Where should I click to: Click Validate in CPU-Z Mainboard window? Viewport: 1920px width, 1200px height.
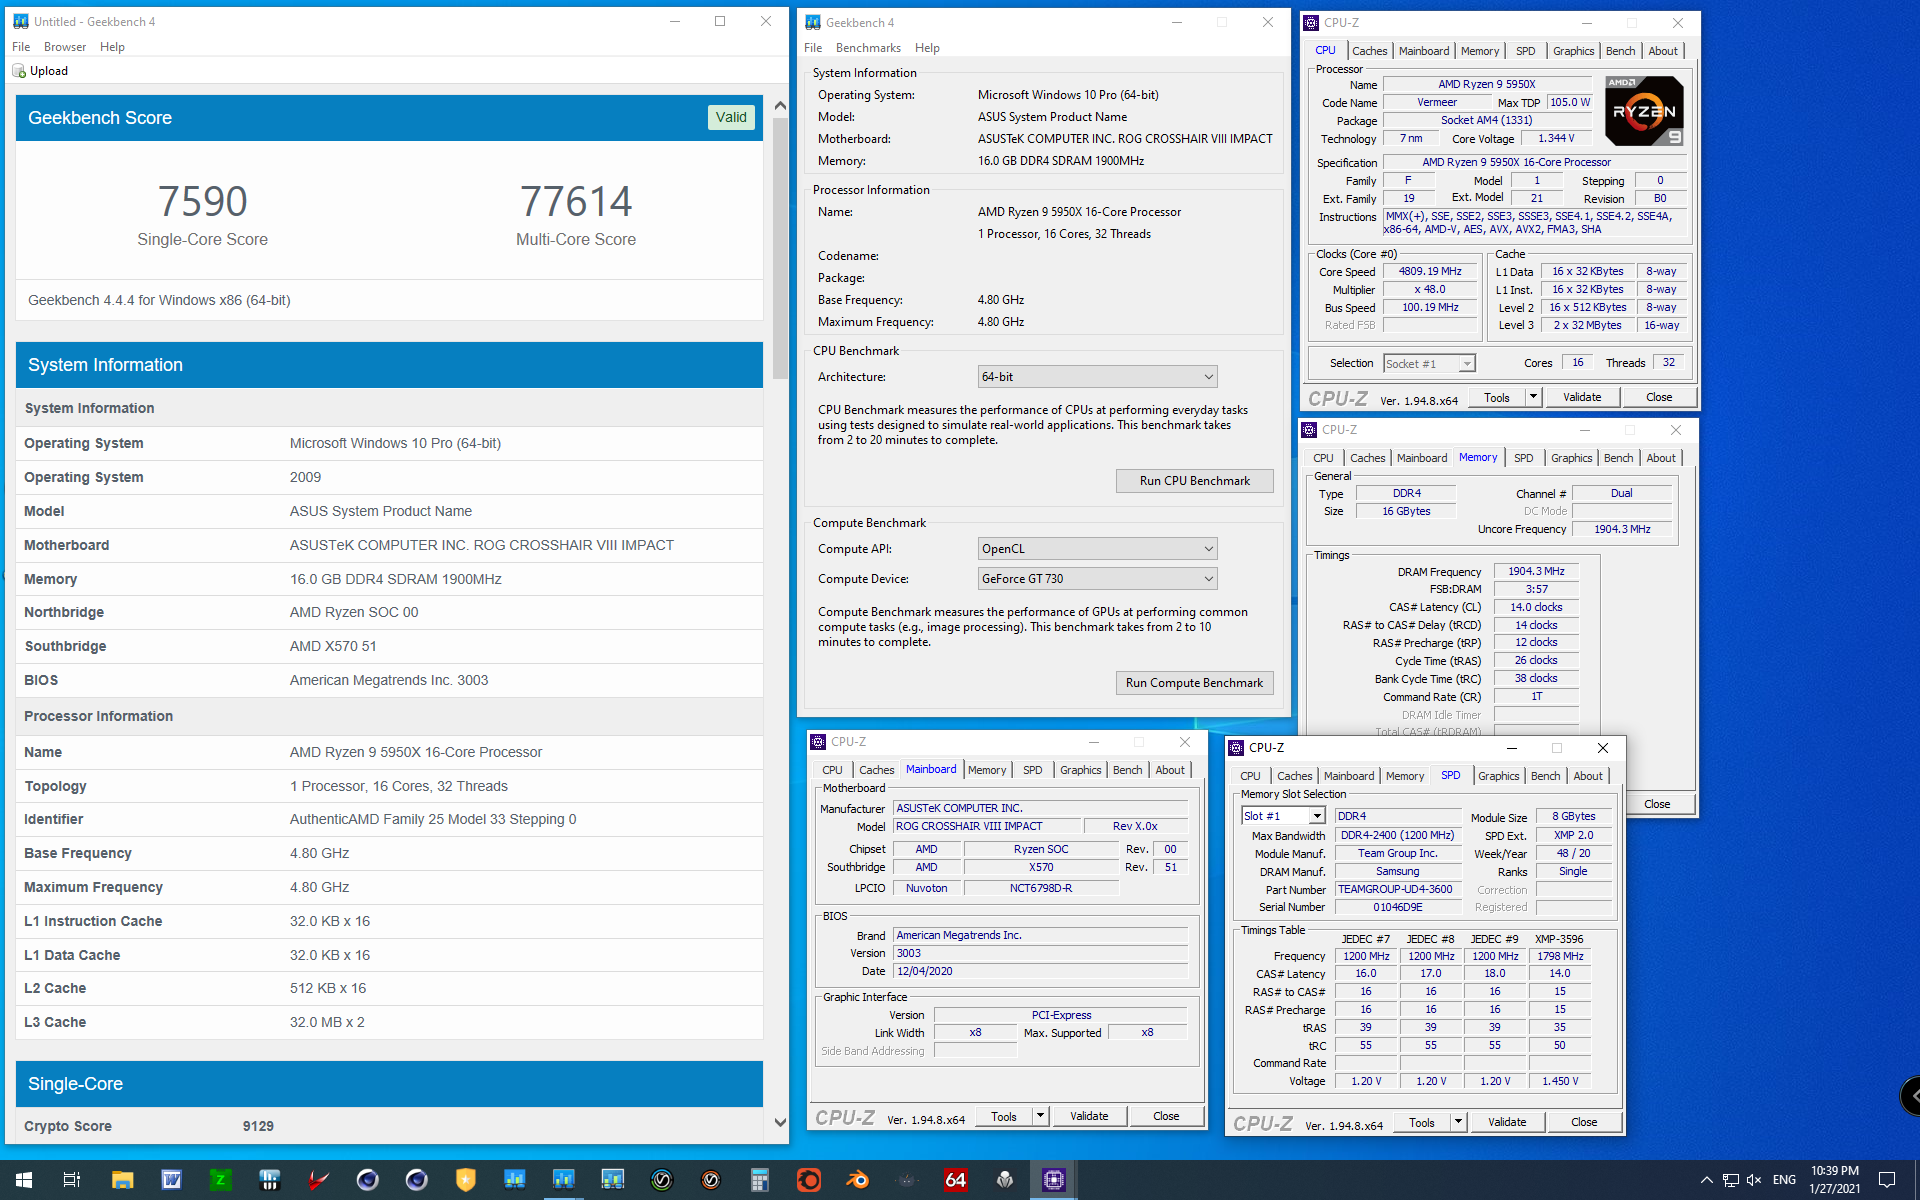point(1089,1116)
